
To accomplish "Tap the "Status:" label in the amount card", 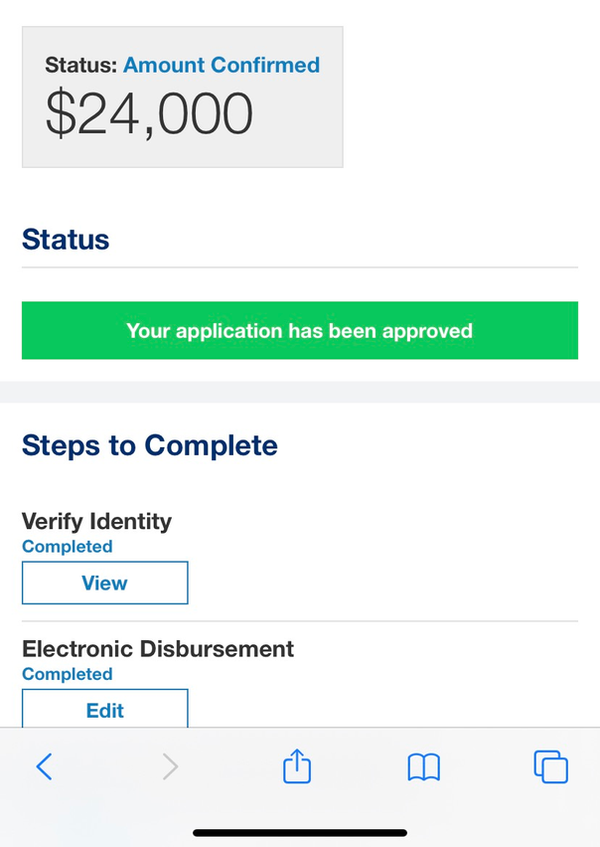I will click(x=81, y=66).
